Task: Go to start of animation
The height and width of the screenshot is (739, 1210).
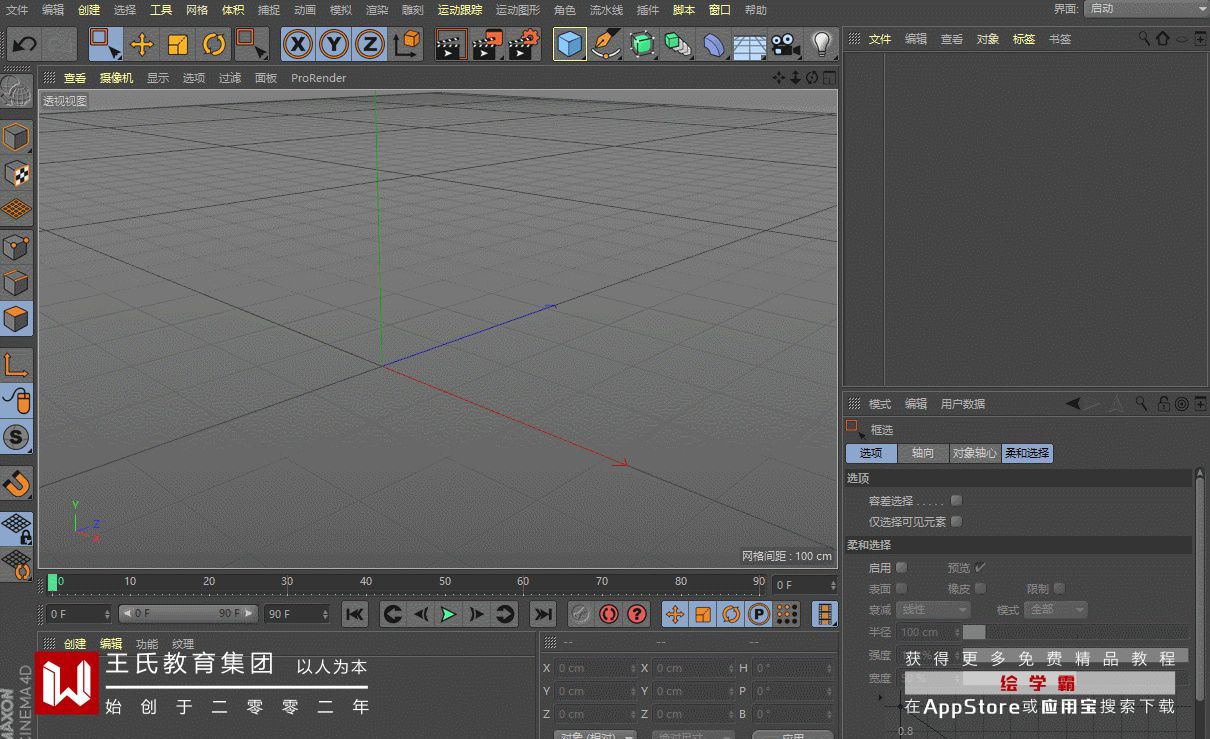Action: (x=355, y=614)
